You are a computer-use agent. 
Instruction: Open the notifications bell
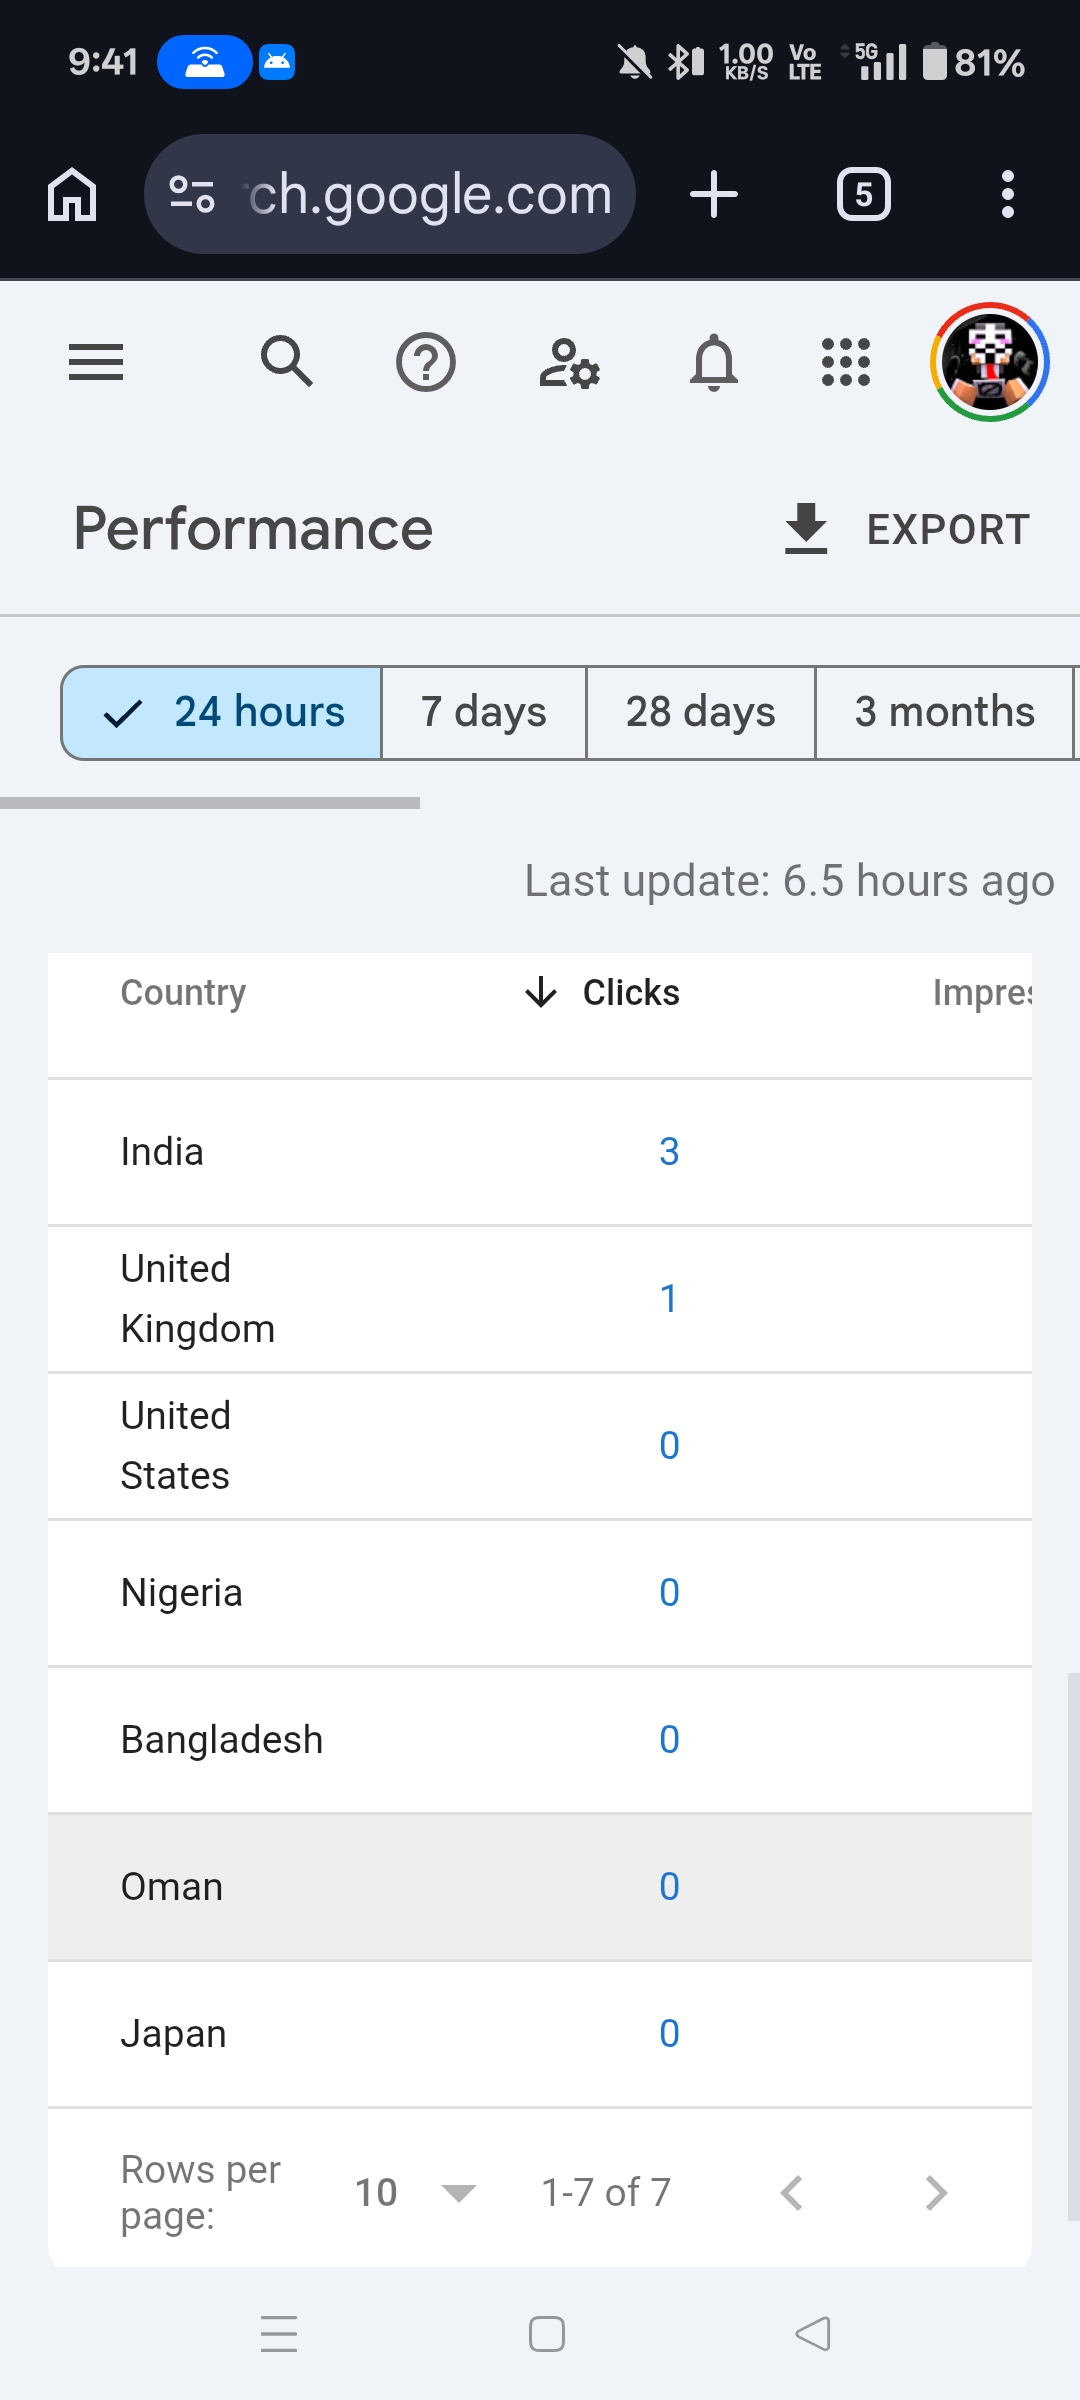tap(714, 362)
